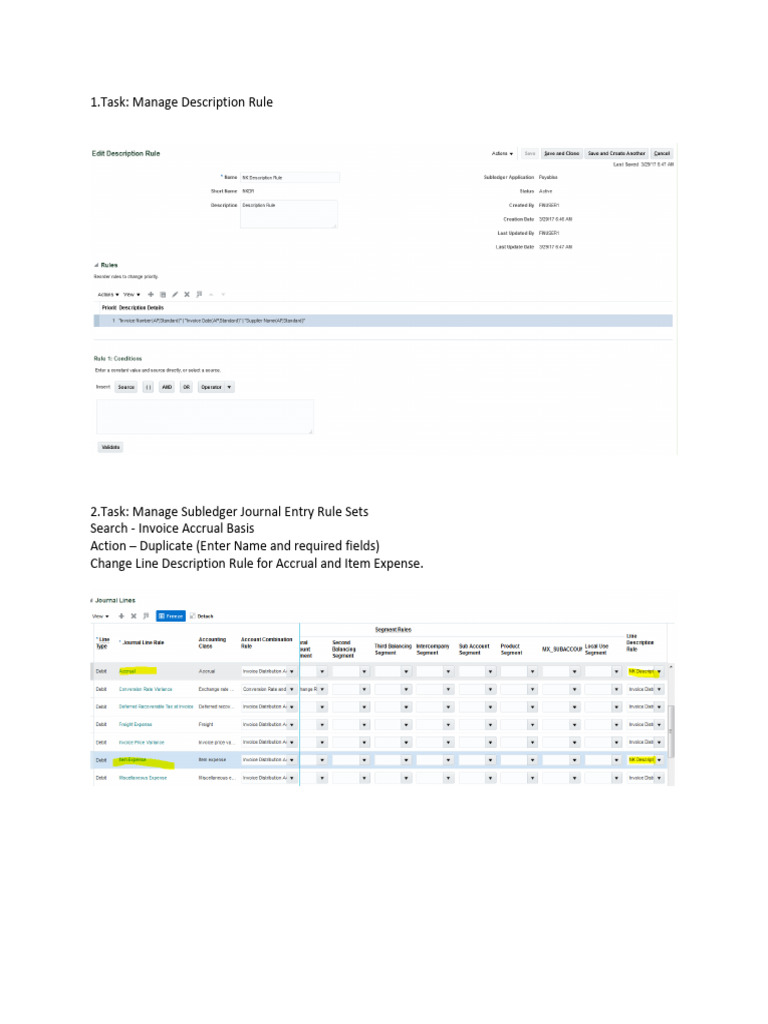The image size is (768, 1024).
Task: Click the Save and Close button
Action: click(562, 153)
